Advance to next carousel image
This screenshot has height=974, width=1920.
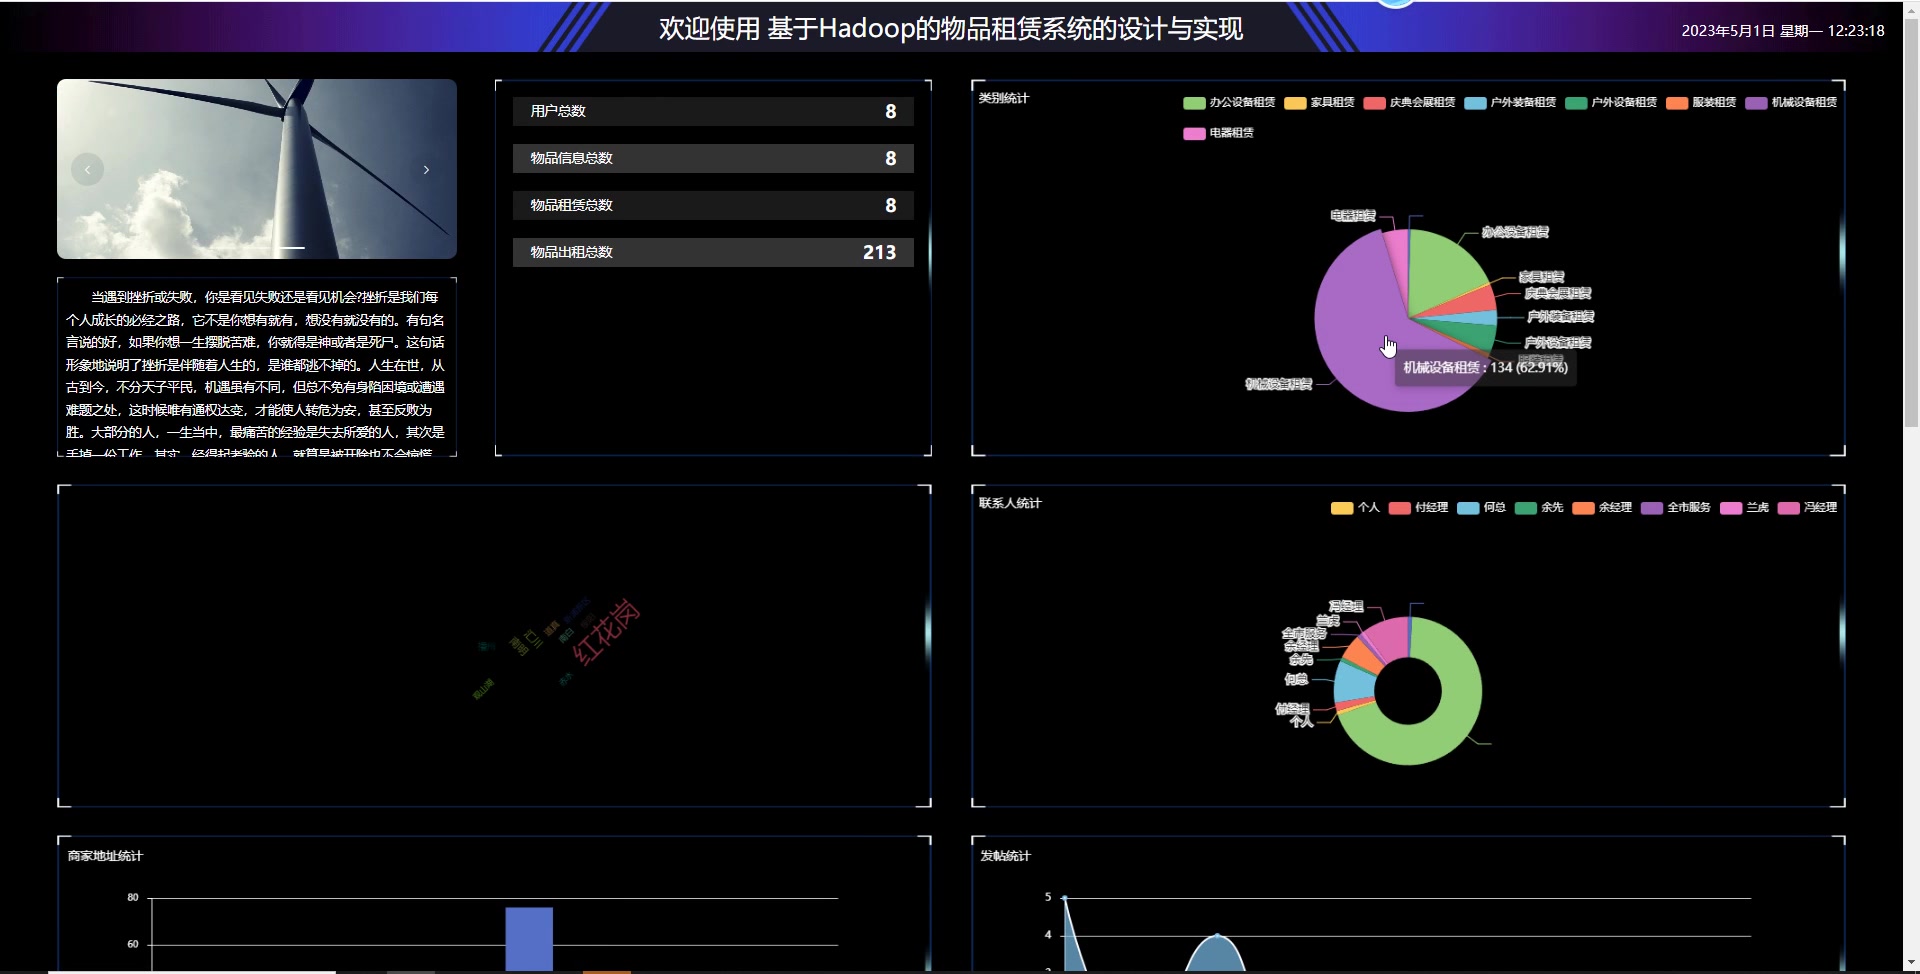[x=426, y=170]
